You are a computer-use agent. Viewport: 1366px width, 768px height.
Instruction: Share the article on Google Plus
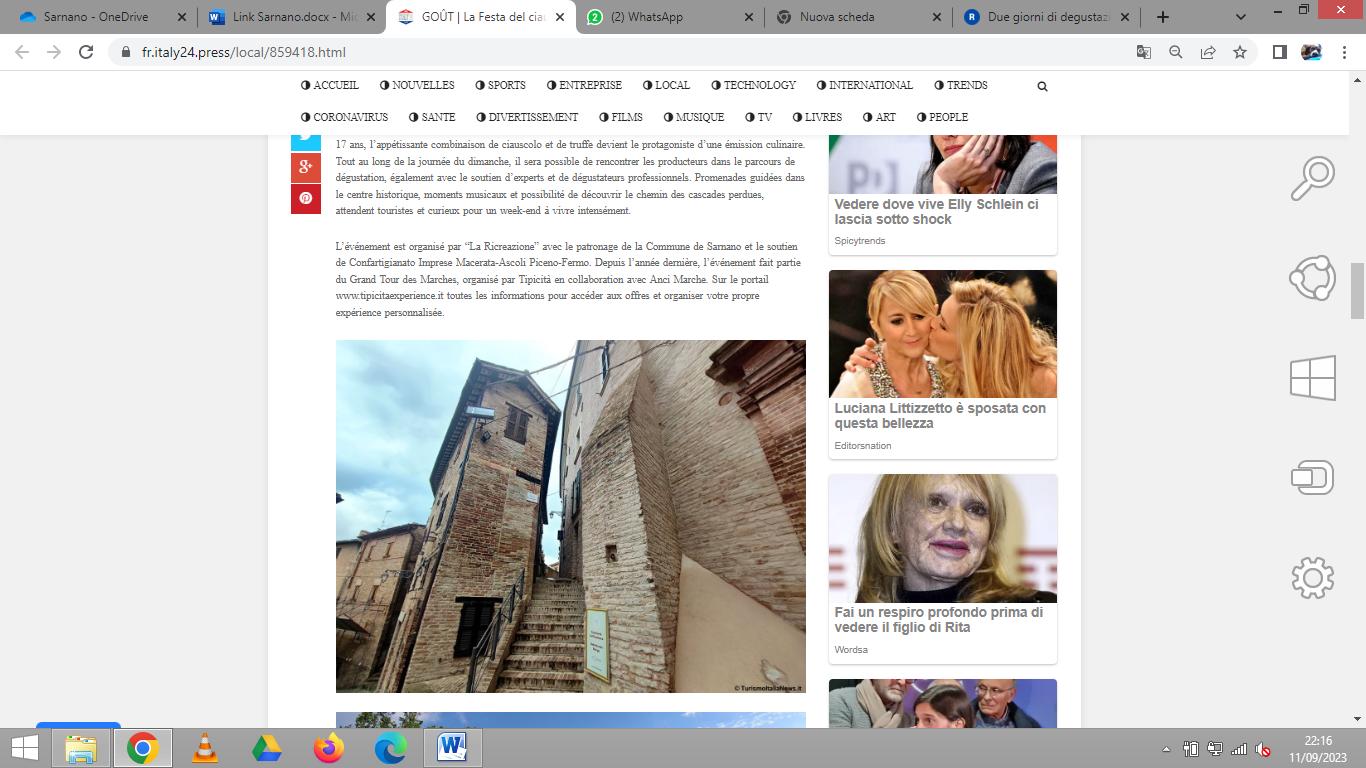306,167
